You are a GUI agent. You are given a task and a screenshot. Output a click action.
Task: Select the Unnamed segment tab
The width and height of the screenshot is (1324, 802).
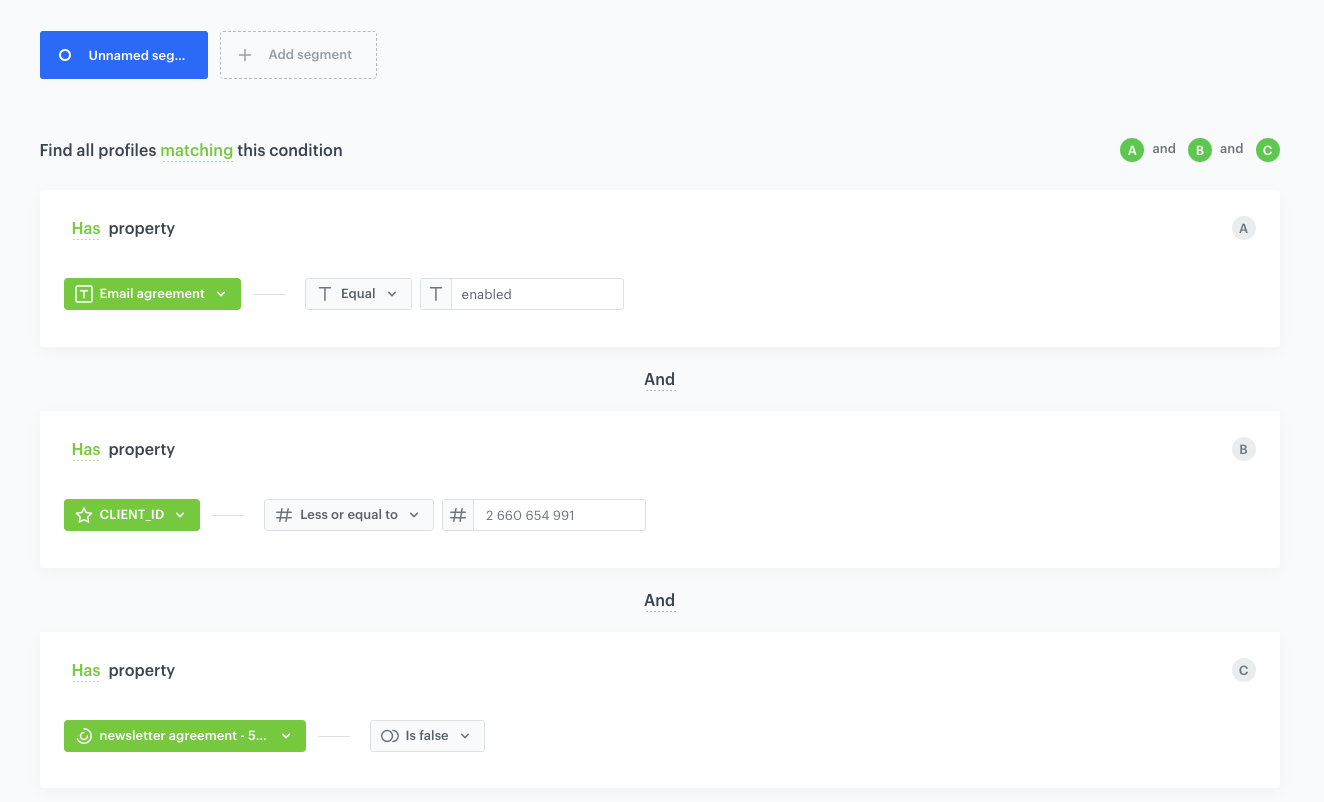123,55
